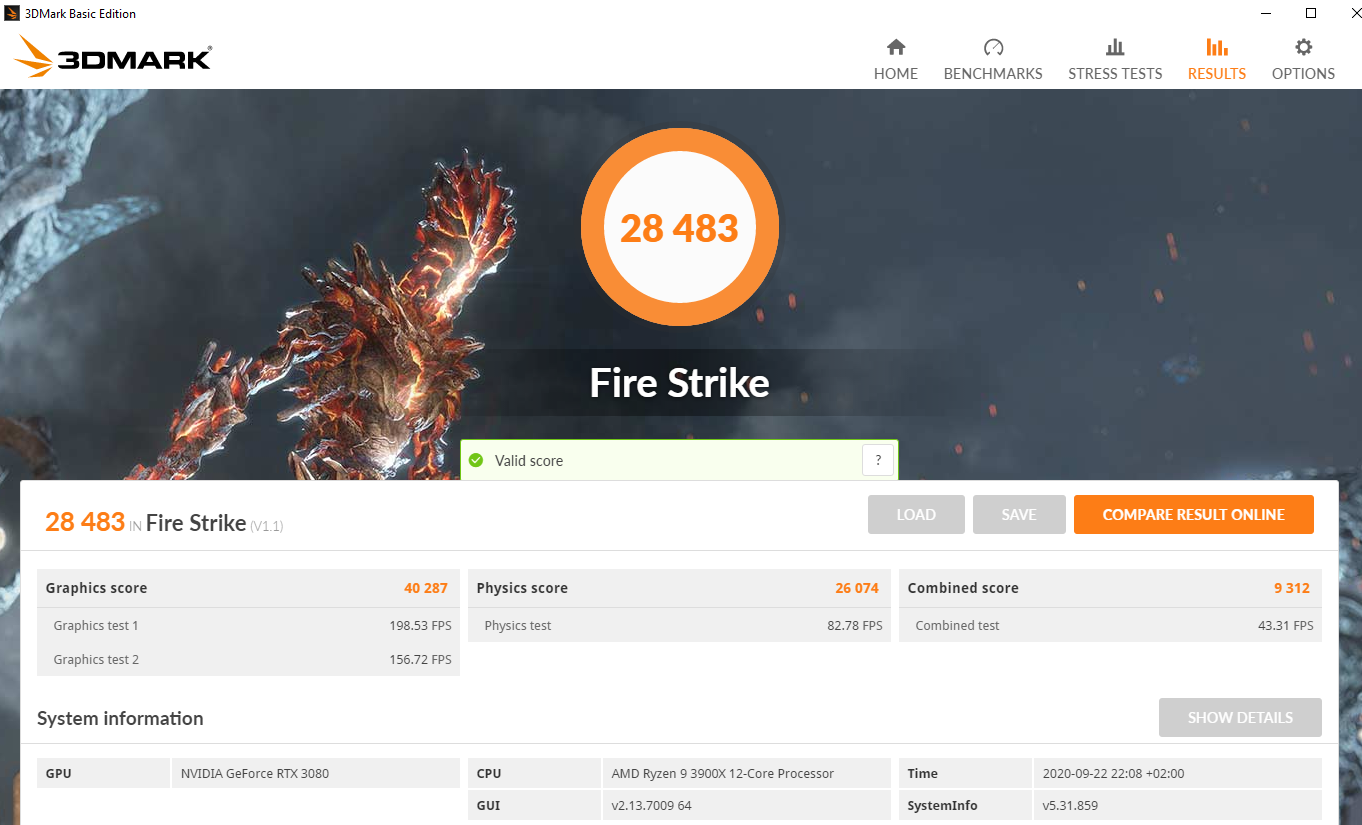Click the 3DMark logo in header
1362x825 pixels.
coord(112,57)
